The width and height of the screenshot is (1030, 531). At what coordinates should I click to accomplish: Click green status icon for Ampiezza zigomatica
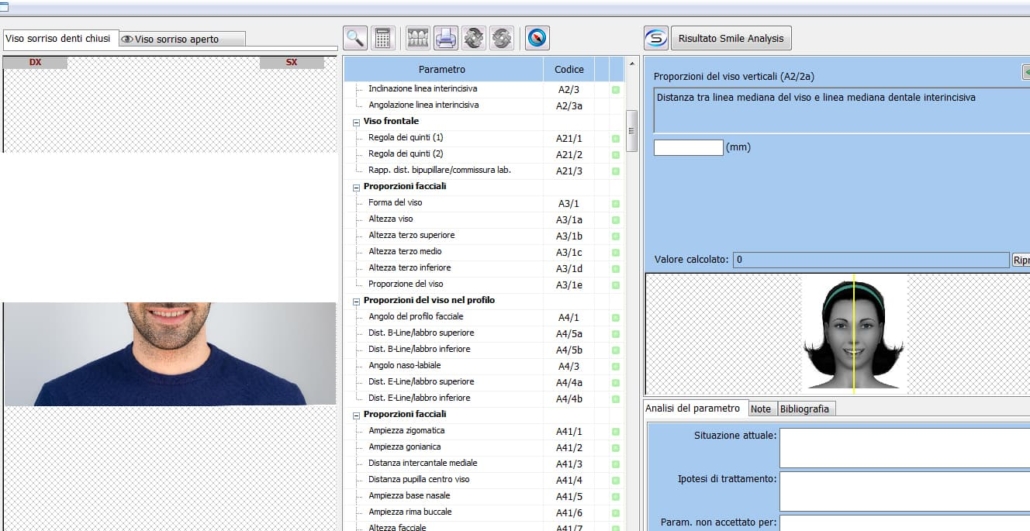tap(616, 432)
